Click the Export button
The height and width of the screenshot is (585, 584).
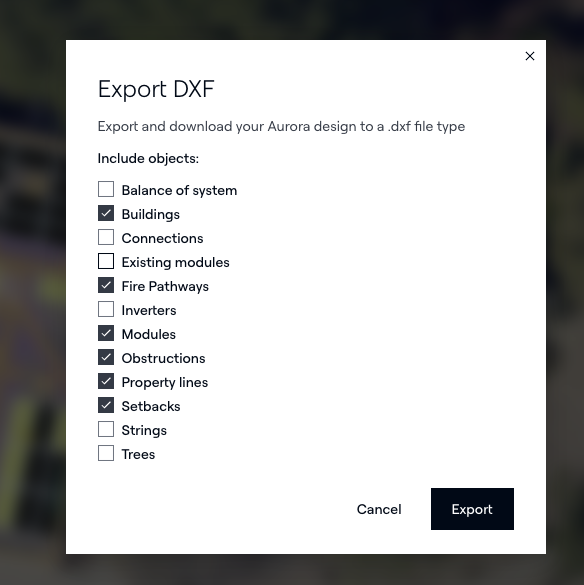(x=472, y=509)
